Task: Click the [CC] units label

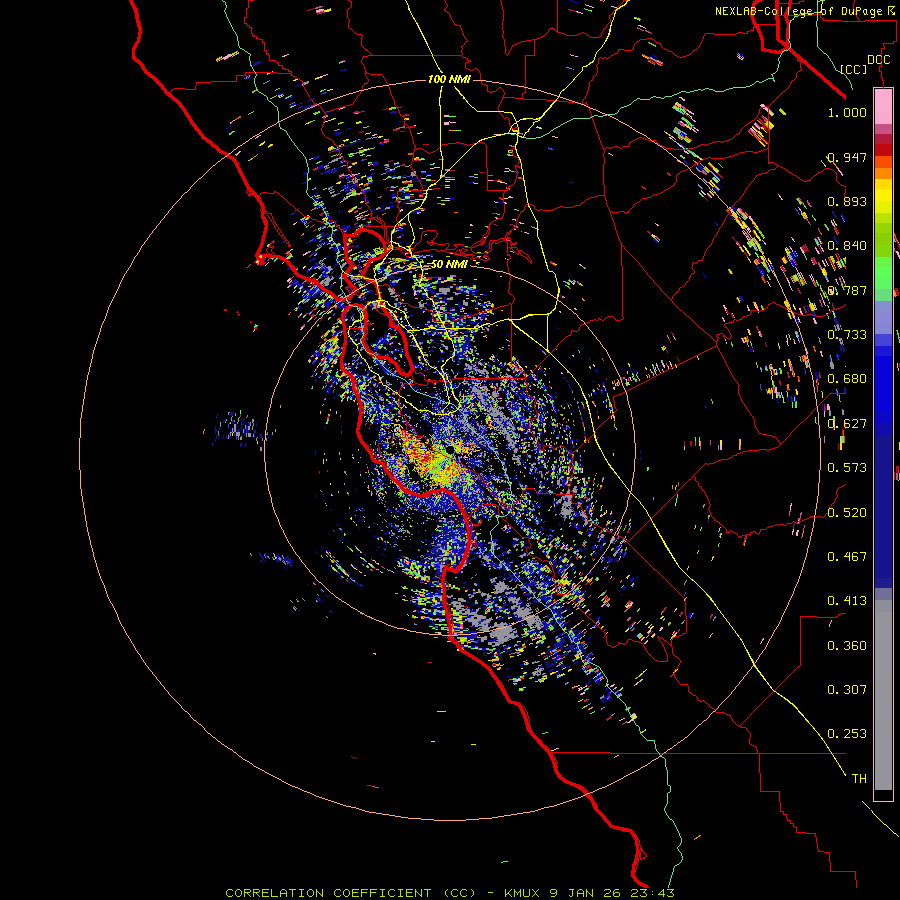Action: click(854, 69)
